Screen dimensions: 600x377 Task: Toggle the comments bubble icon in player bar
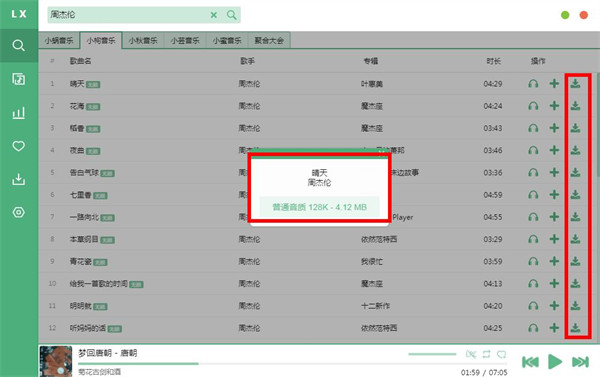pyautogui.click(x=501, y=354)
